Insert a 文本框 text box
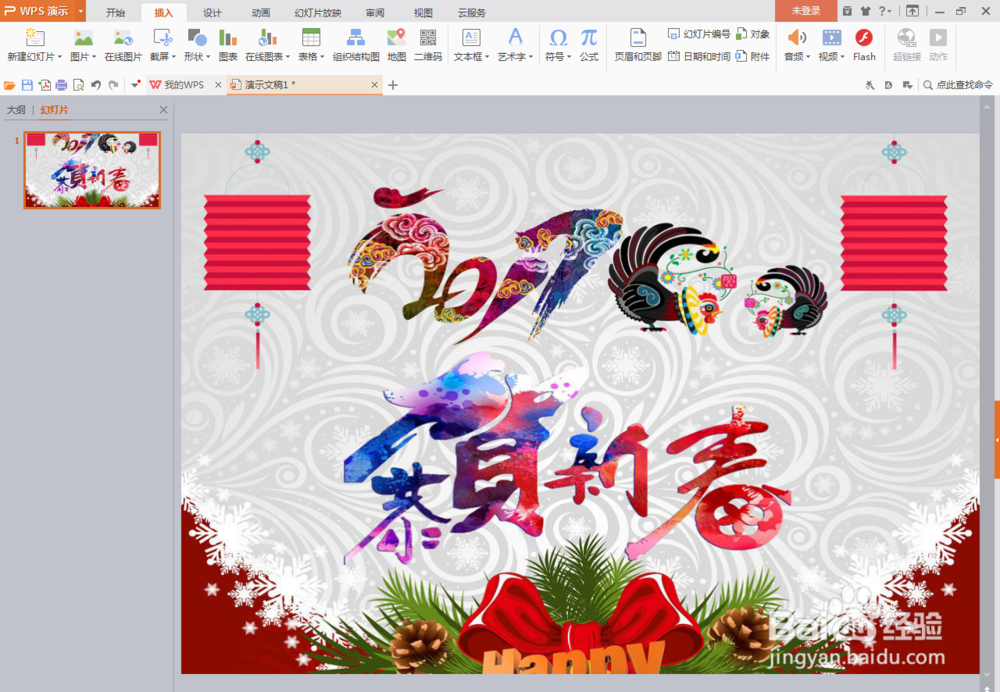1000x692 pixels. (x=471, y=38)
